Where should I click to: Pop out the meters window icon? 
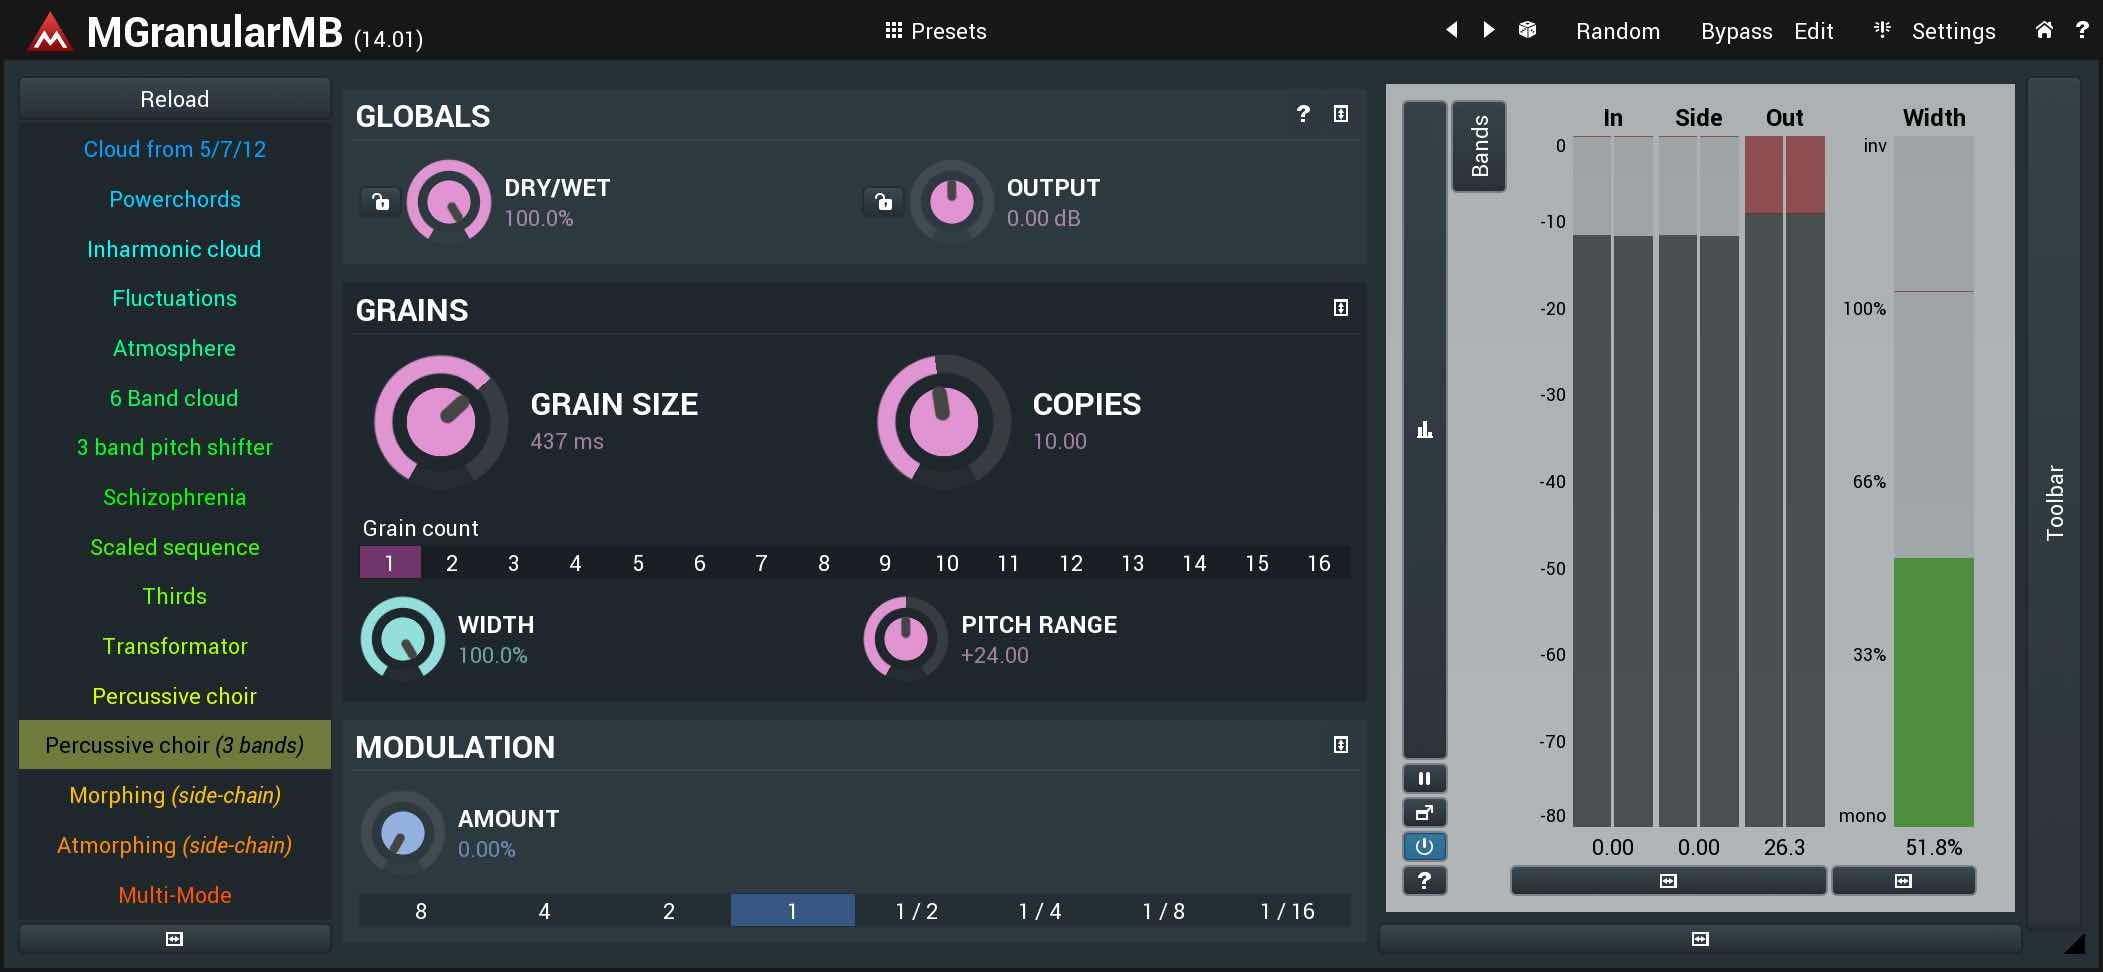click(x=1424, y=812)
